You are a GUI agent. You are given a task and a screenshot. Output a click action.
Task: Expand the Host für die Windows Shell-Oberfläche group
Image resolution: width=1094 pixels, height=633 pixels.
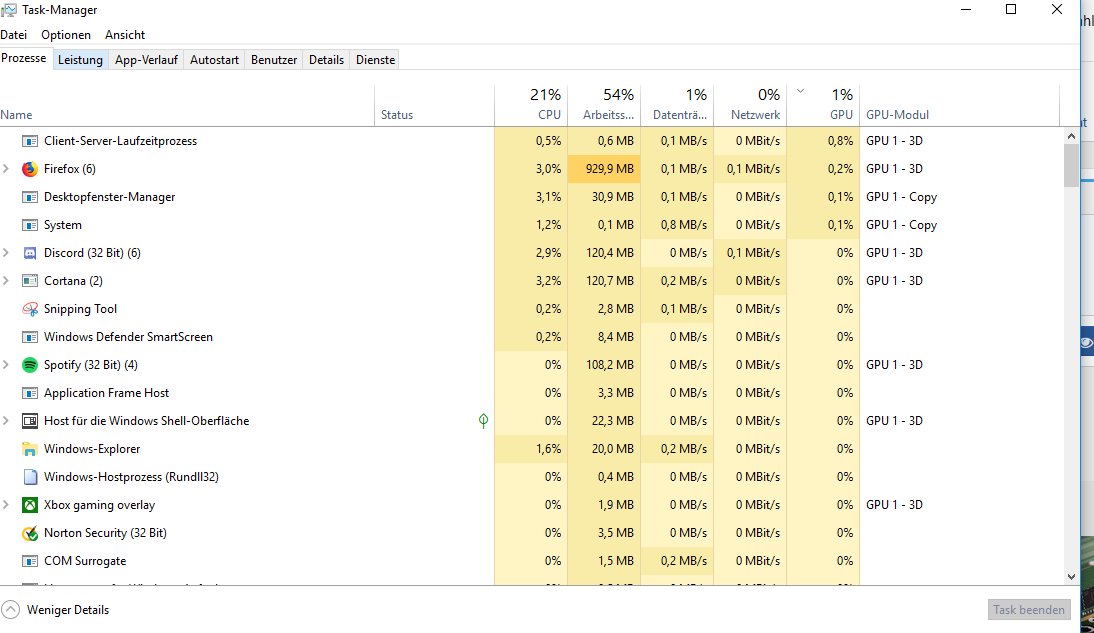click(x=6, y=421)
